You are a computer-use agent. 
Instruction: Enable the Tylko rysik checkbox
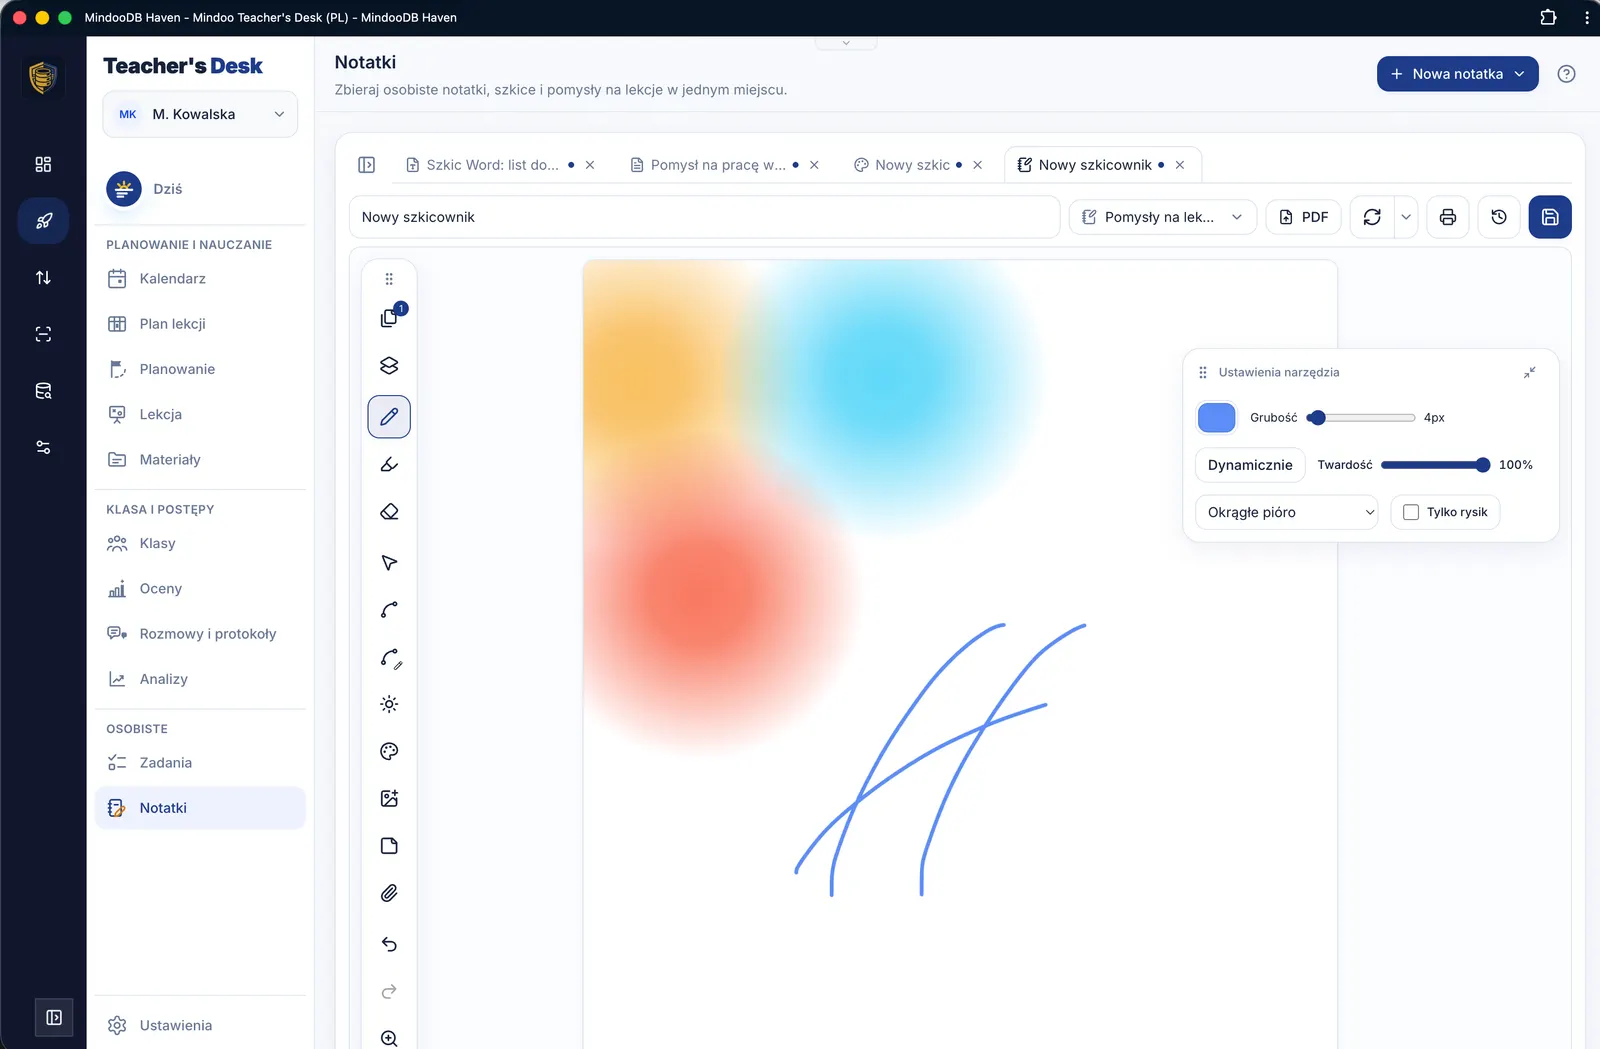[1411, 512]
